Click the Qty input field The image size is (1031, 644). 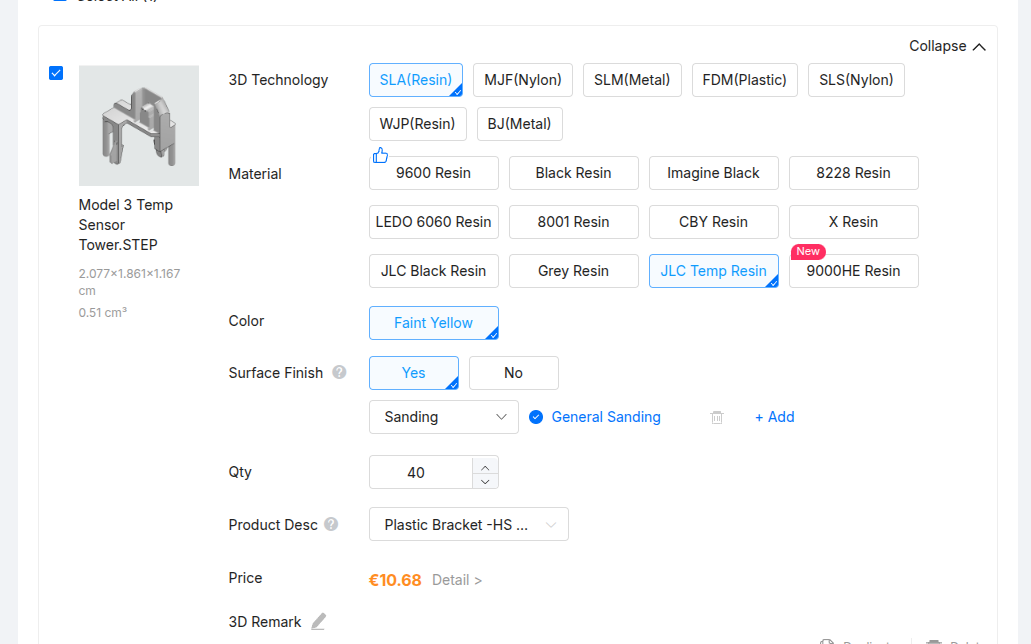point(420,472)
